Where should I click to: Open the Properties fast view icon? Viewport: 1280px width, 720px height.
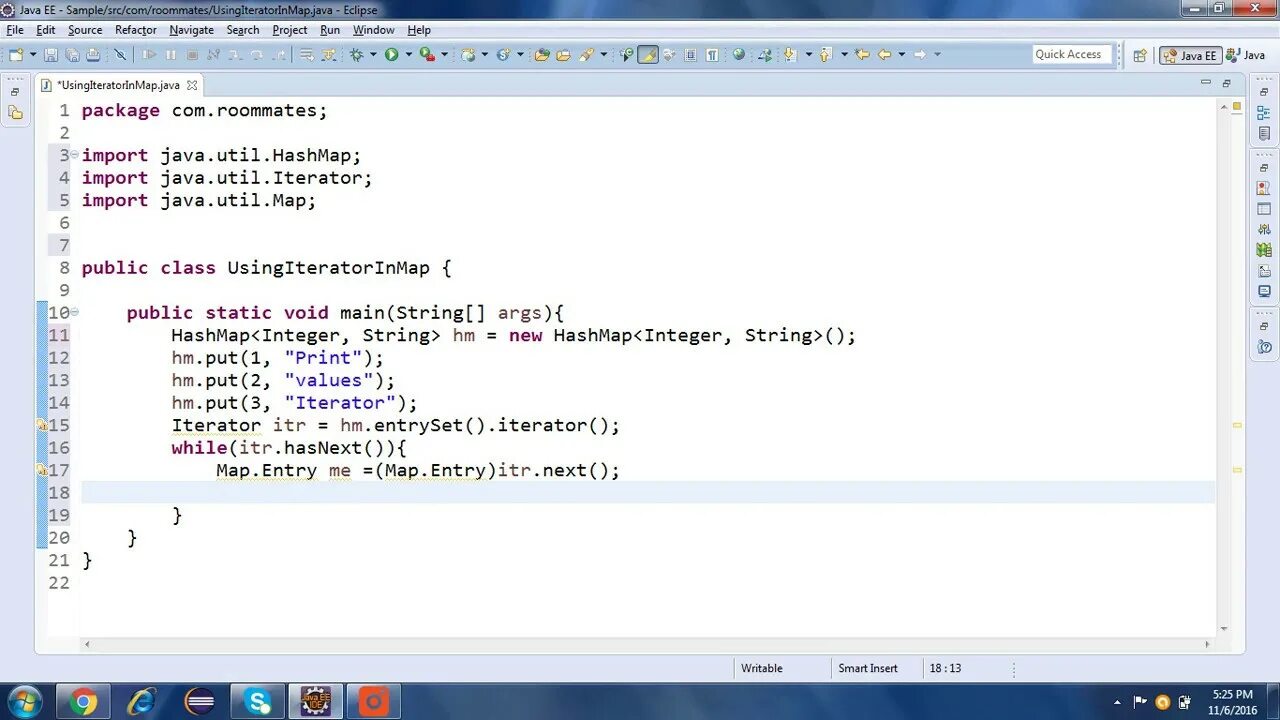(1264, 209)
